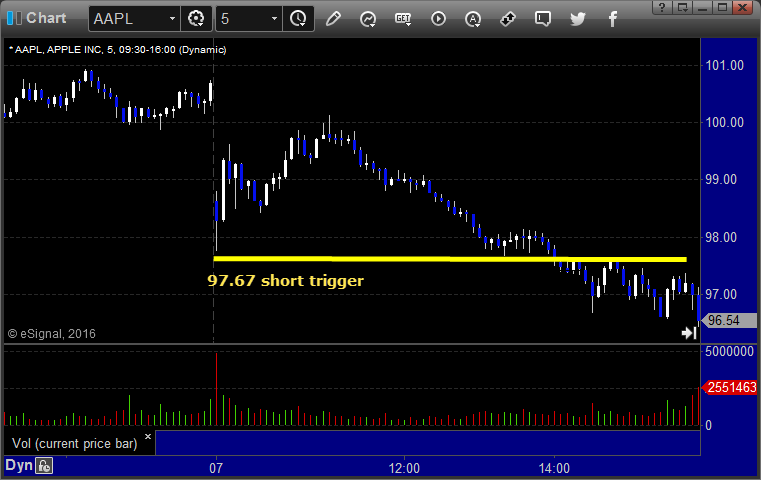Click the 100.00 price axis label

click(x=725, y=122)
